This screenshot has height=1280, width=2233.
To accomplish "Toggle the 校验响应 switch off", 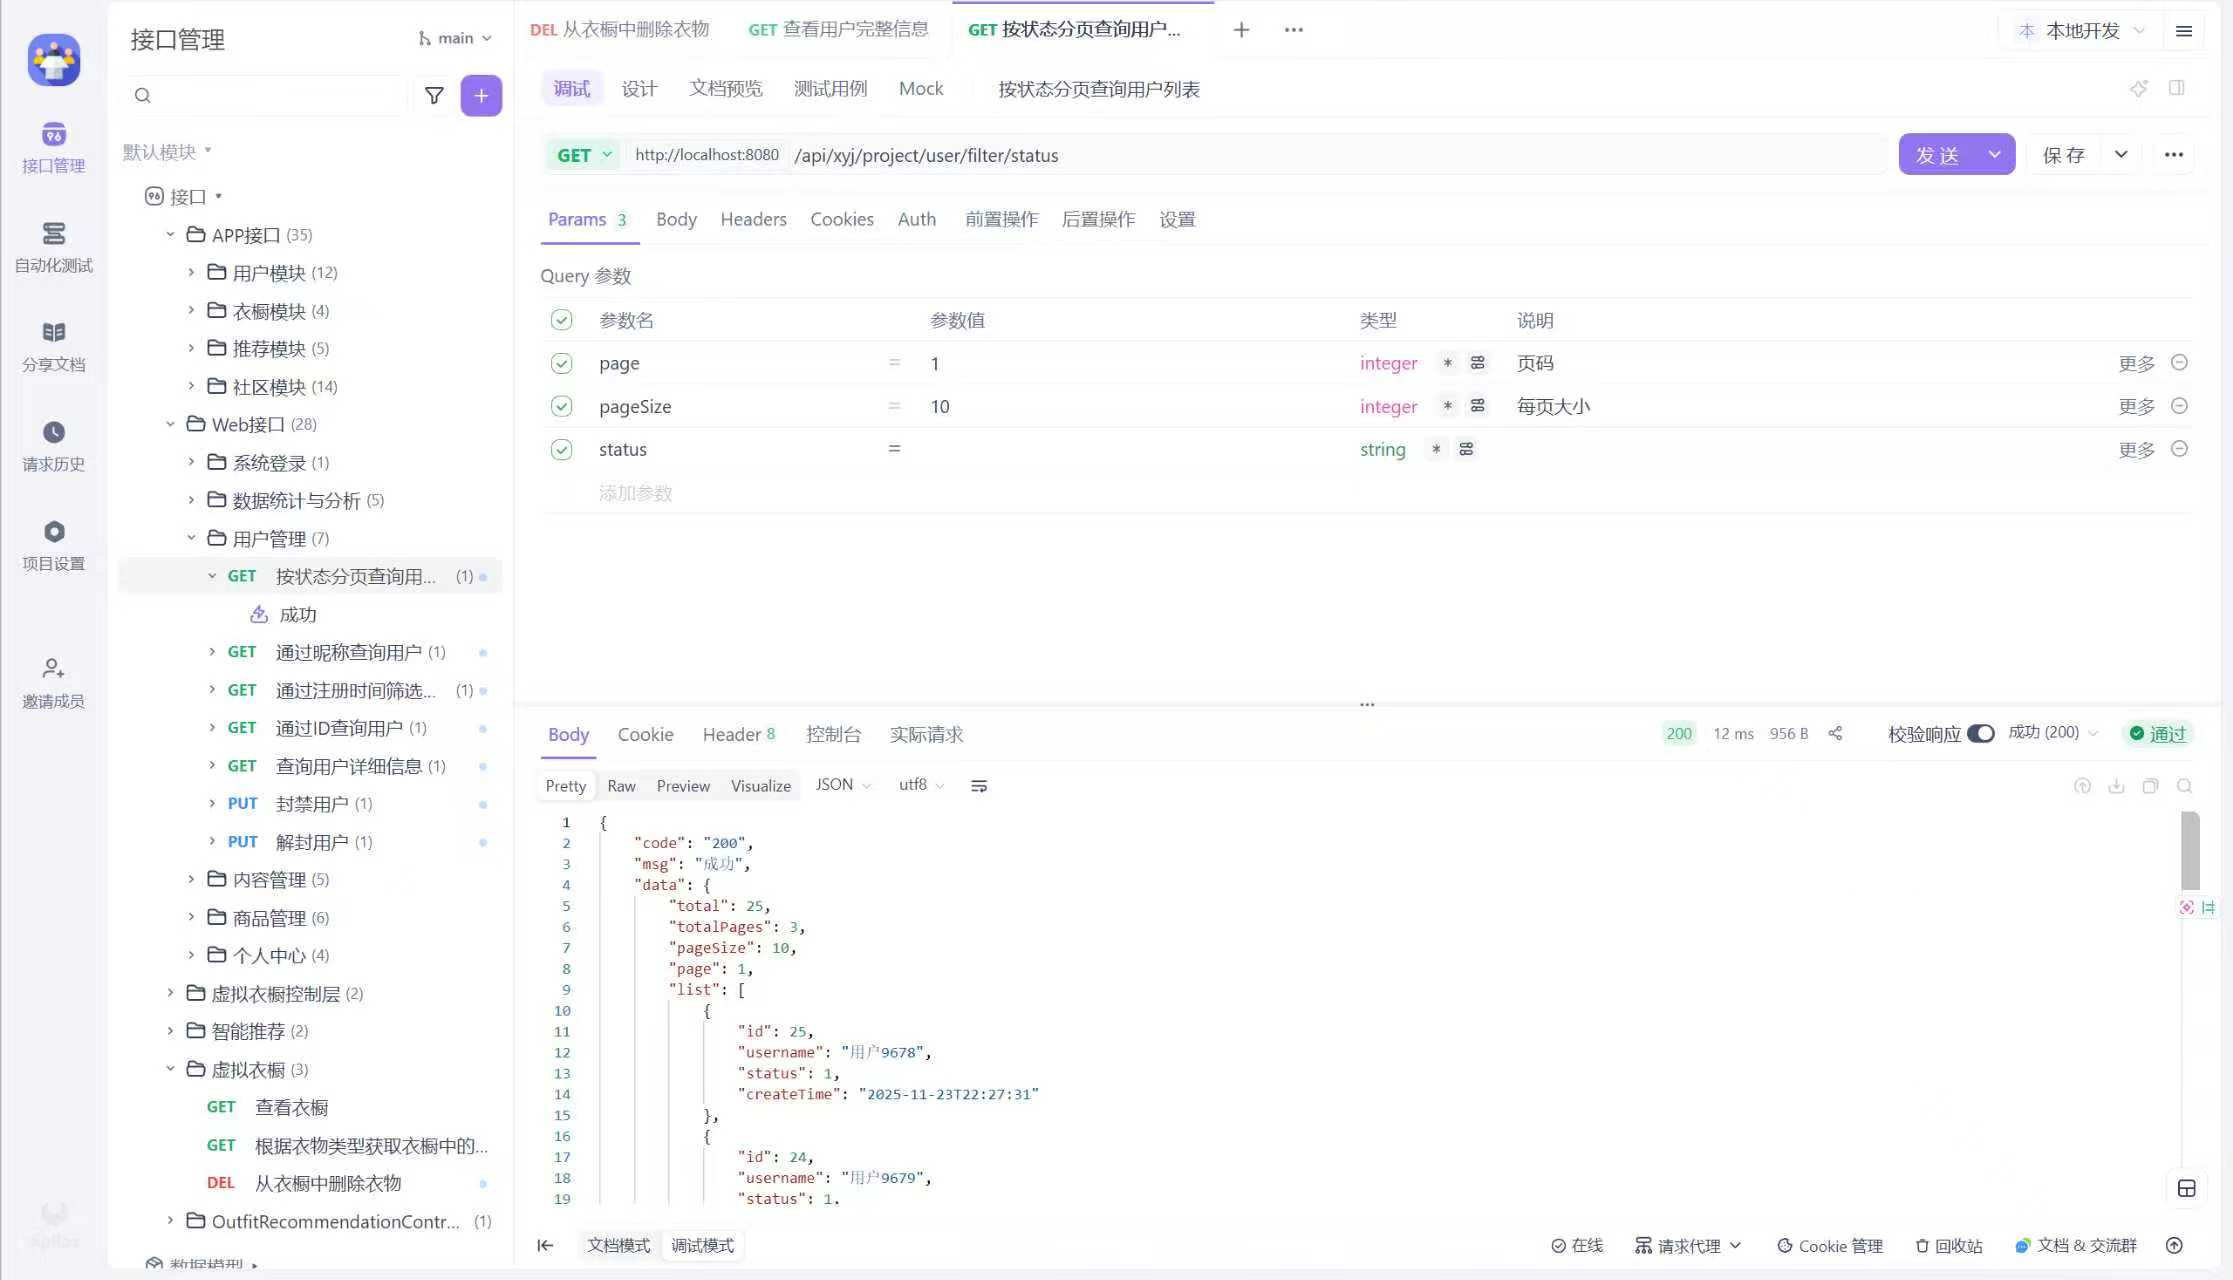I will click(x=1980, y=734).
